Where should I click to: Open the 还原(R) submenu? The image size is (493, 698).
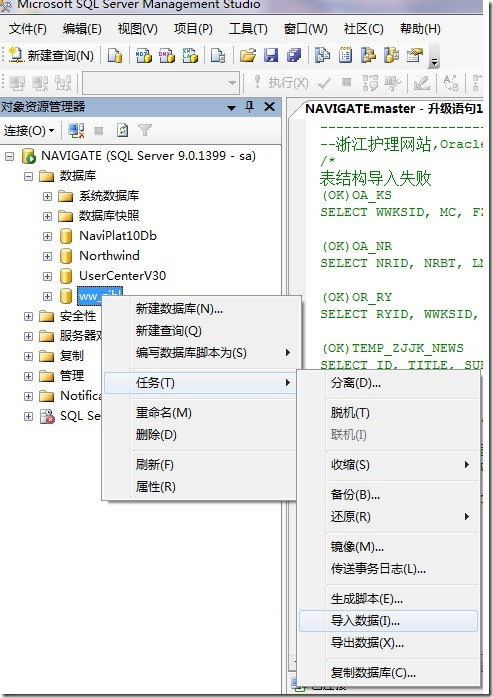pos(388,517)
